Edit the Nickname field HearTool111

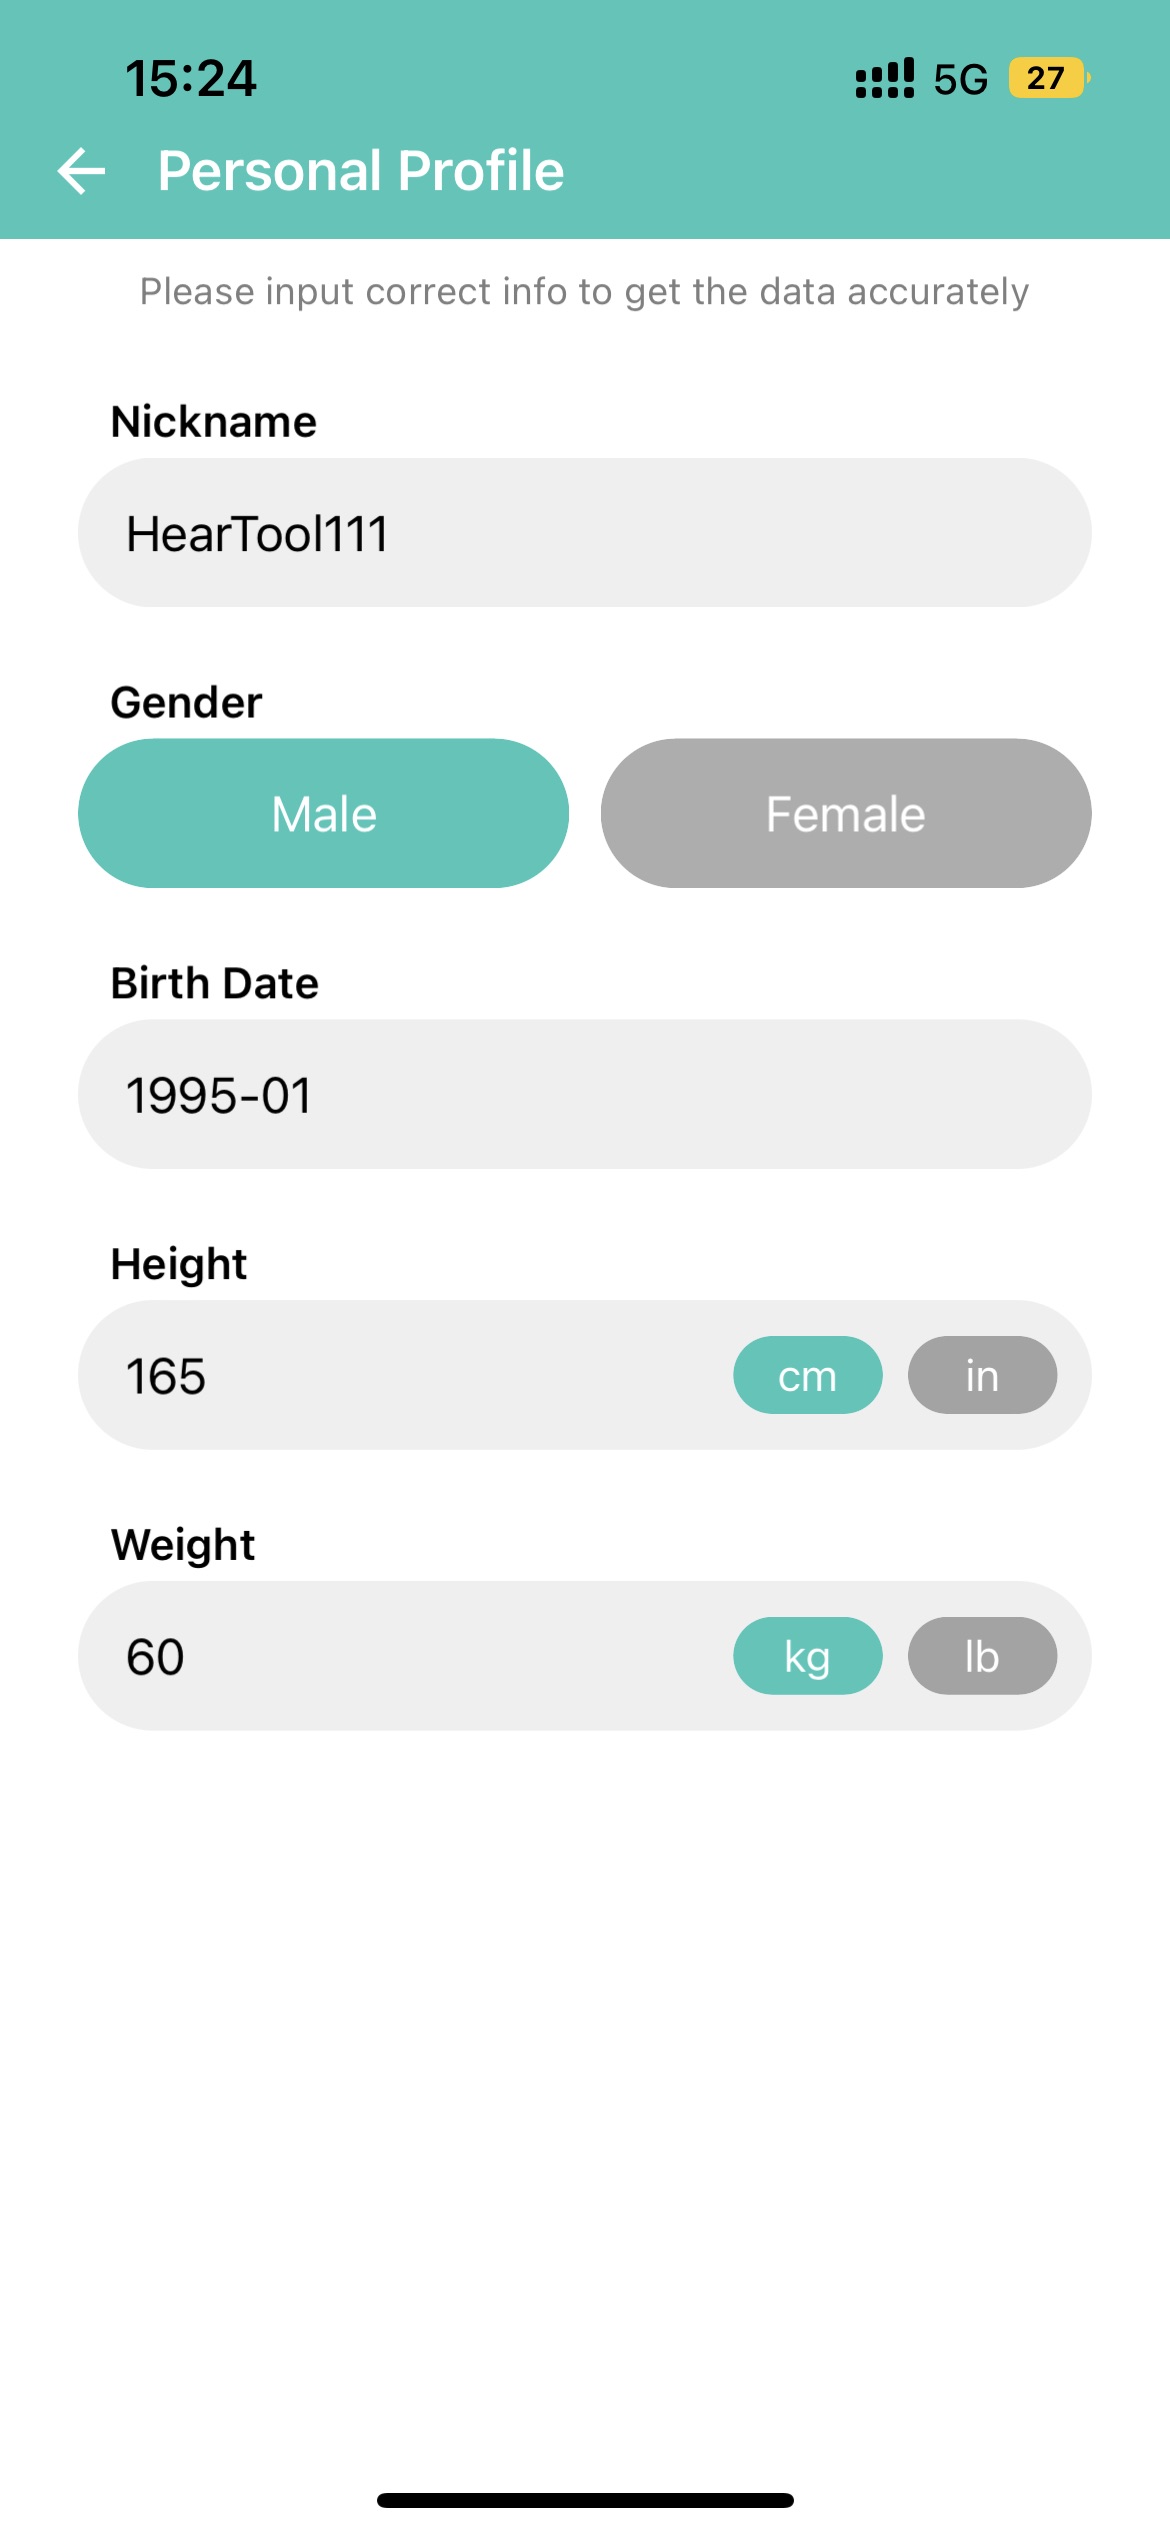click(584, 533)
